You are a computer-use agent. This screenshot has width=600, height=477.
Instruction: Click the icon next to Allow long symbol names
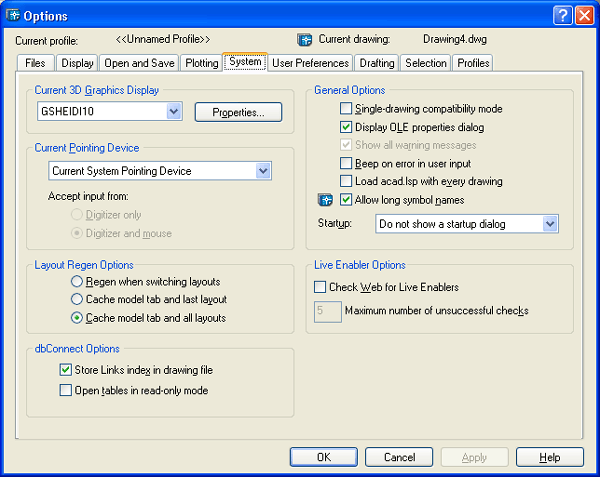pos(324,200)
